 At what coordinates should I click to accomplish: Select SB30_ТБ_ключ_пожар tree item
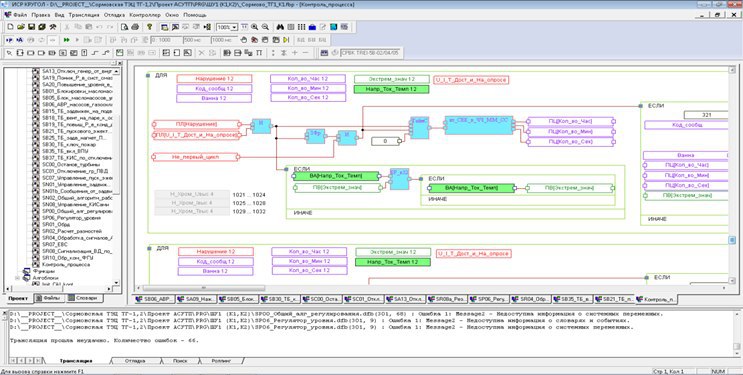coord(69,144)
